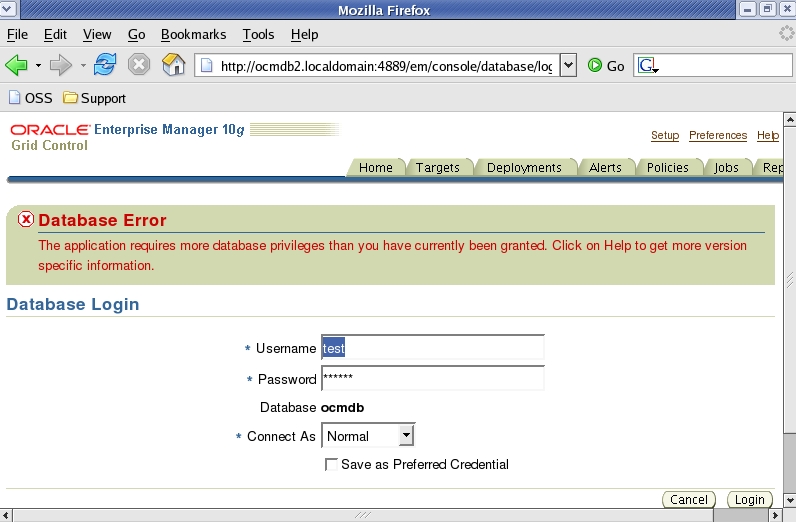Click the horizontal scrollbar left arrow

6,515
